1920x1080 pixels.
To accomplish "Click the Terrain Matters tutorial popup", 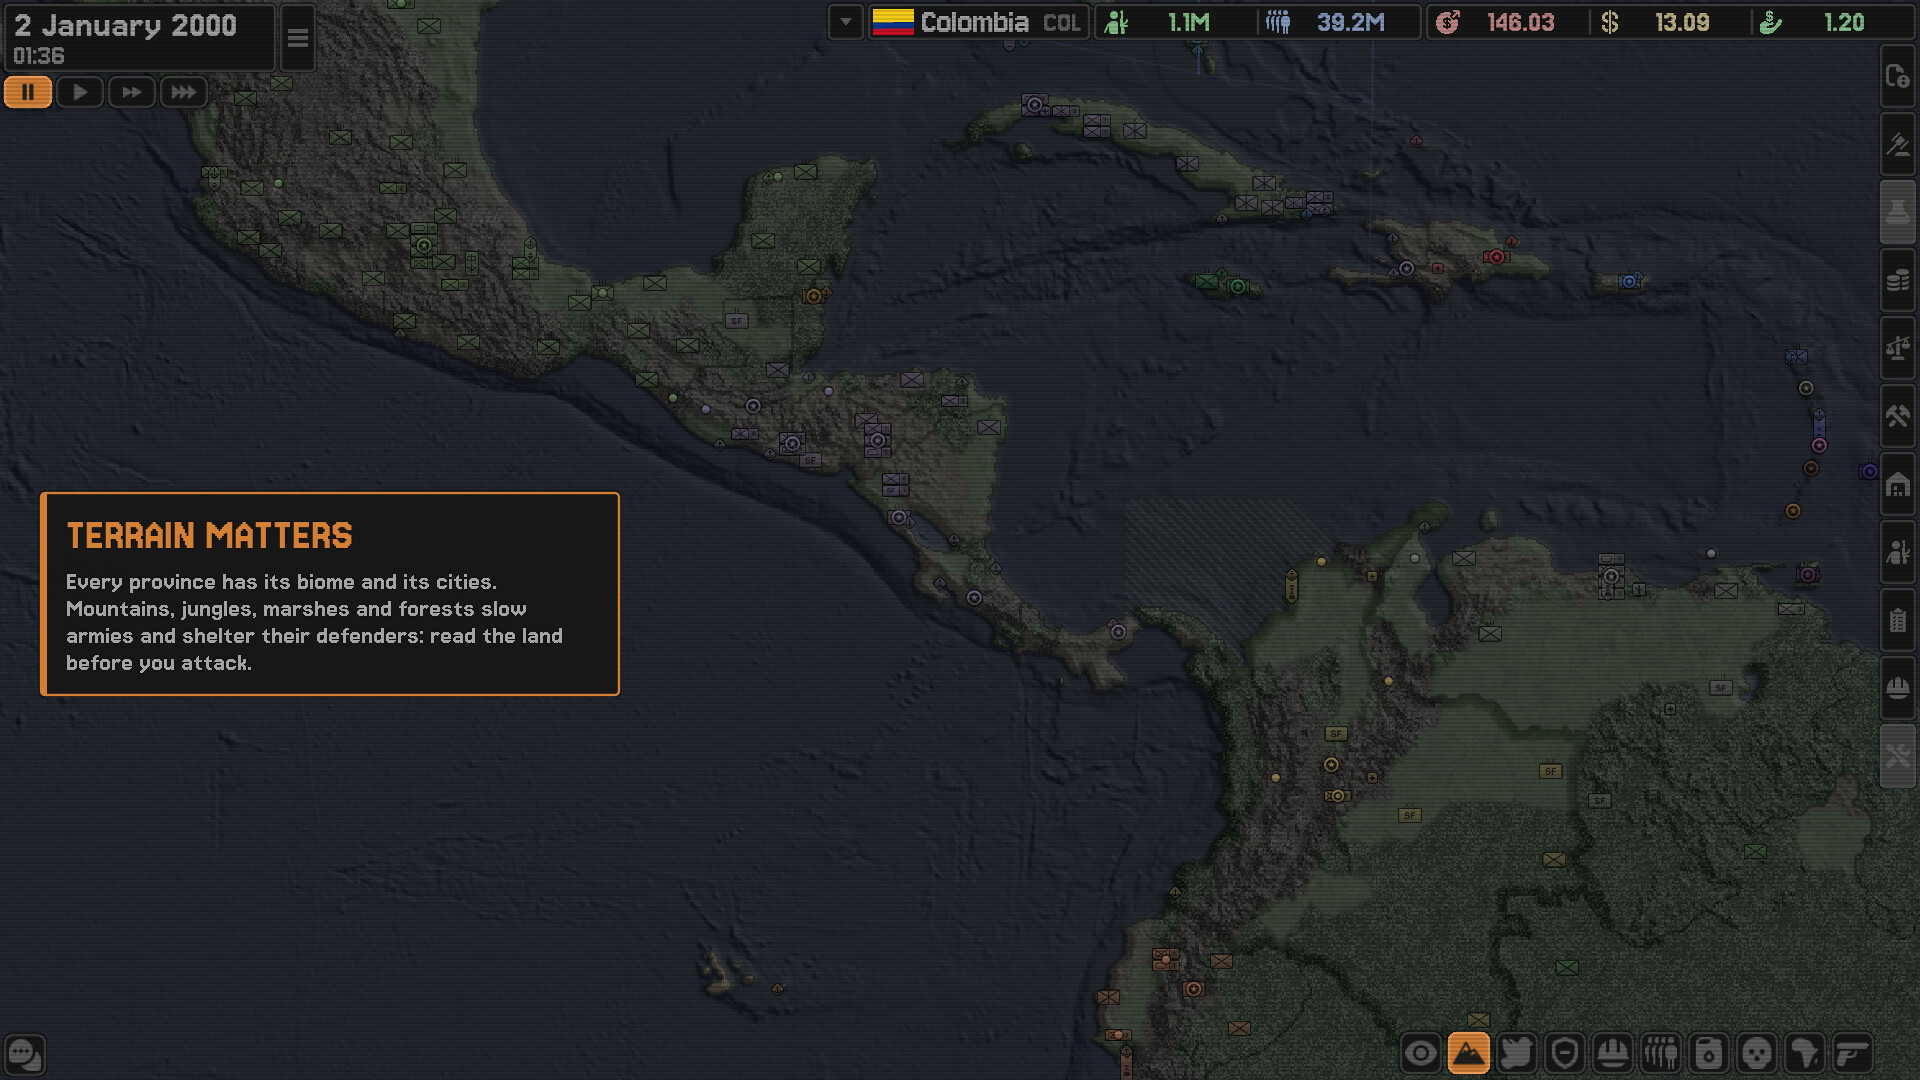I will tap(330, 594).
